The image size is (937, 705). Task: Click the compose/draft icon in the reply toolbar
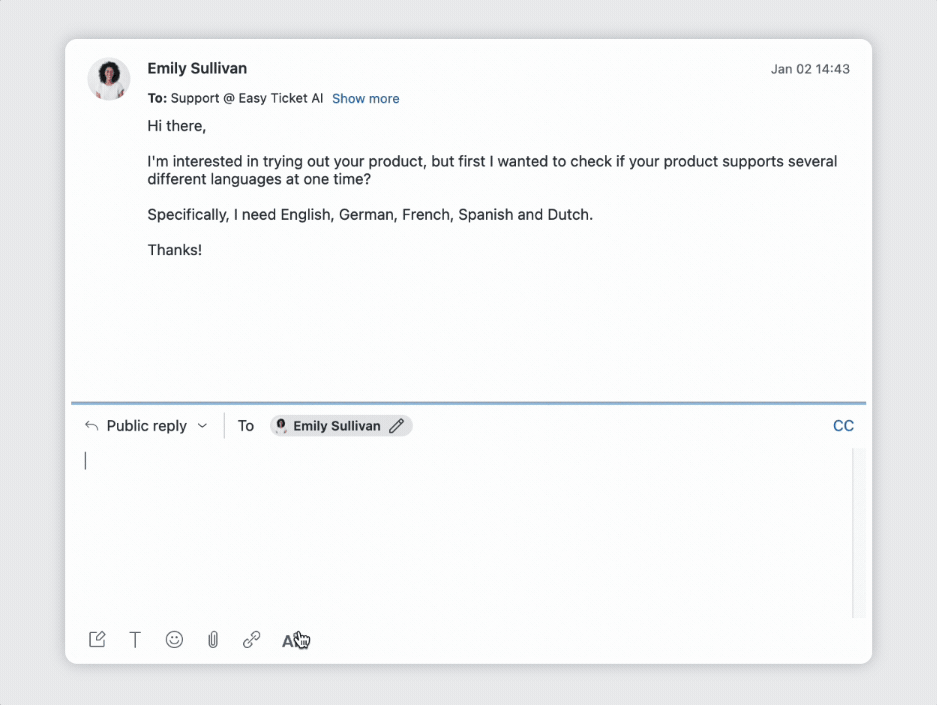pyautogui.click(x=97, y=640)
